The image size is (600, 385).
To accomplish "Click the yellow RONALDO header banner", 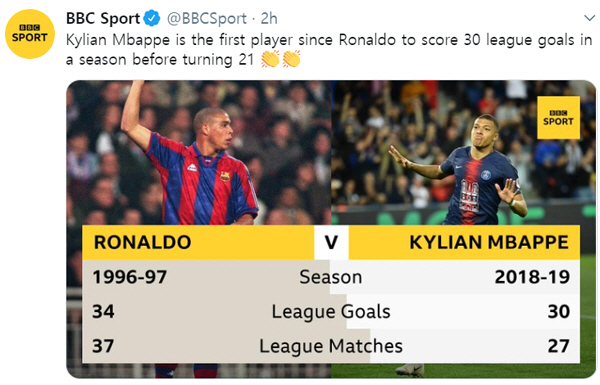I will pyautogui.click(x=198, y=243).
